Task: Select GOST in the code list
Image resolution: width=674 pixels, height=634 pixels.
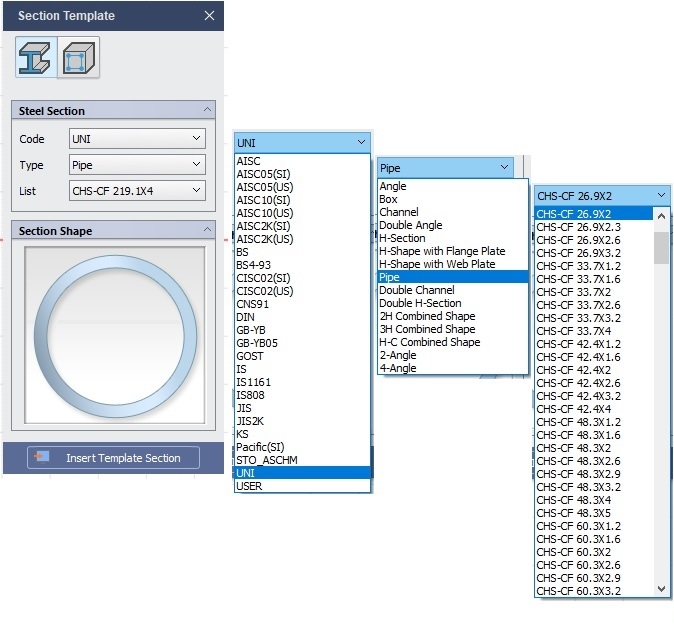Action: 302,356
